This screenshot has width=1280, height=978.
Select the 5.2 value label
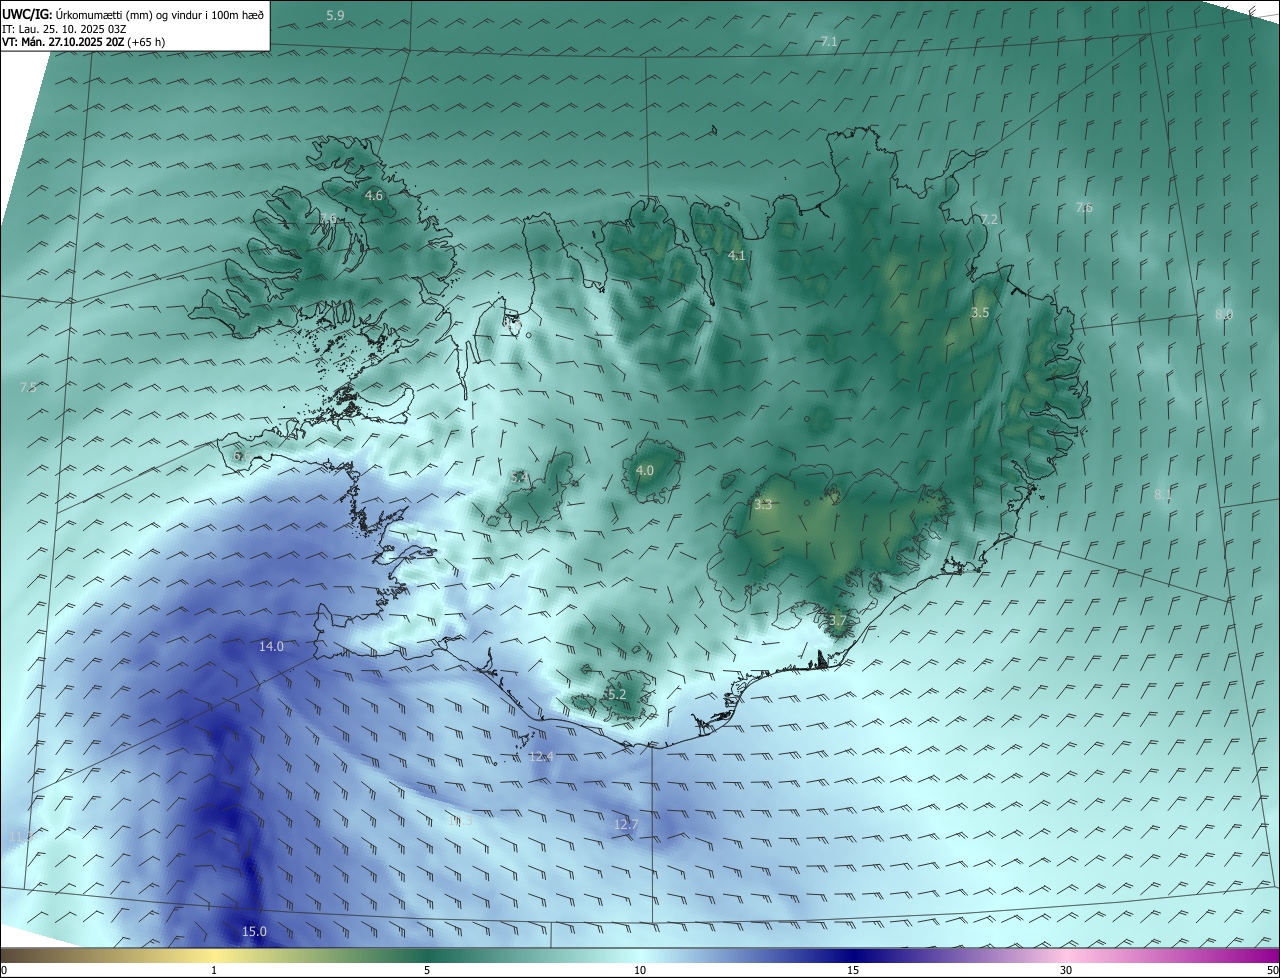coord(617,694)
